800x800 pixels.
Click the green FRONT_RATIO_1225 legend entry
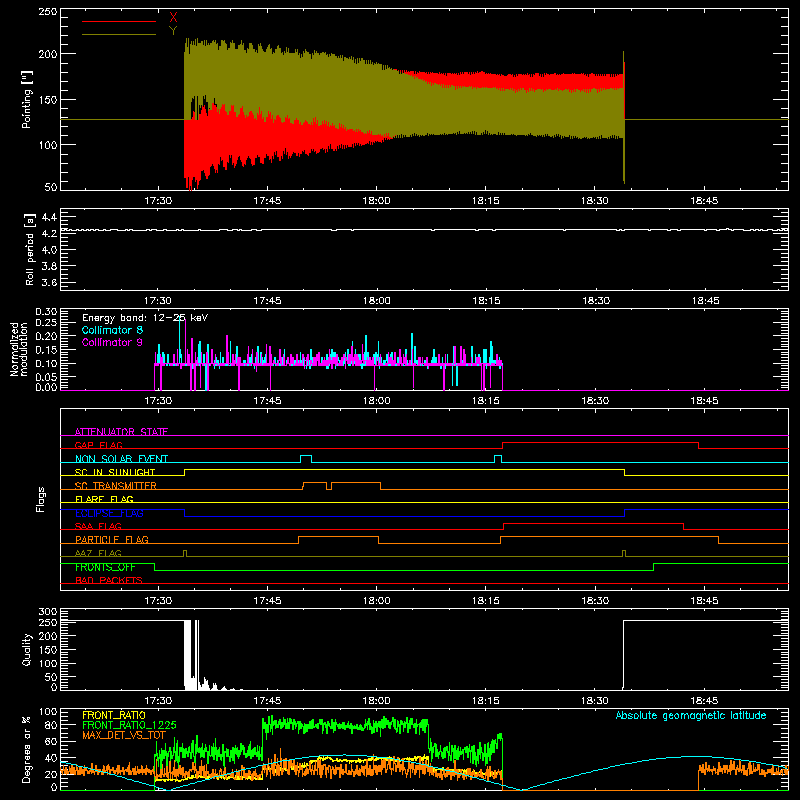click(129, 725)
